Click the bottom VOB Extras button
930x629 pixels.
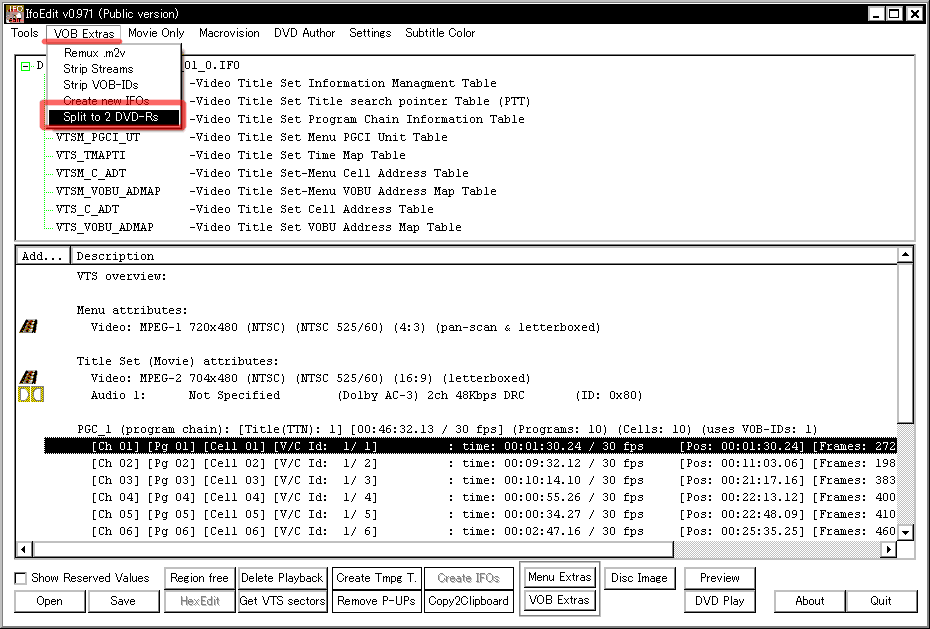point(559,600)
